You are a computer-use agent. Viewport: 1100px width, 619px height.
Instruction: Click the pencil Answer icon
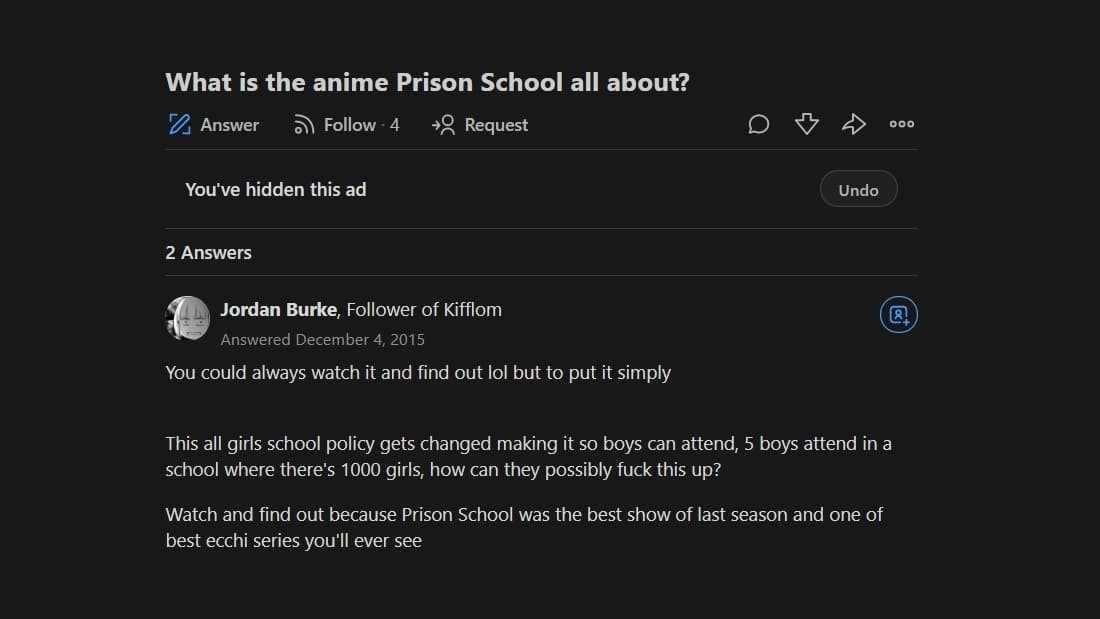(180, 125)
